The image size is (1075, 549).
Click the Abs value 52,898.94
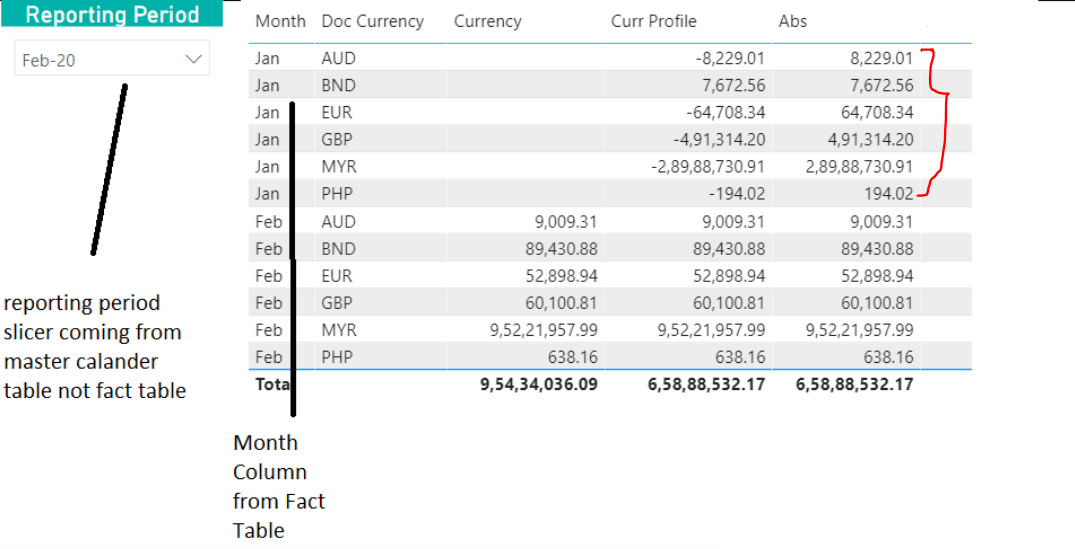point(876,276)
